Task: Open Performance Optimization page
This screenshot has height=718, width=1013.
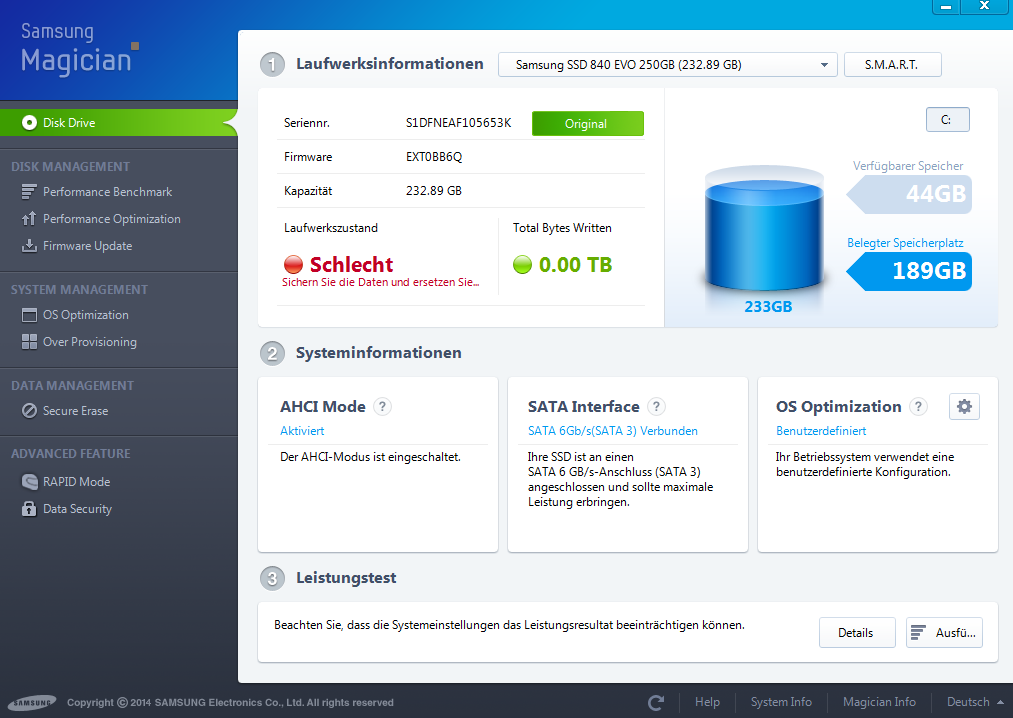Action: pos(112,219)
